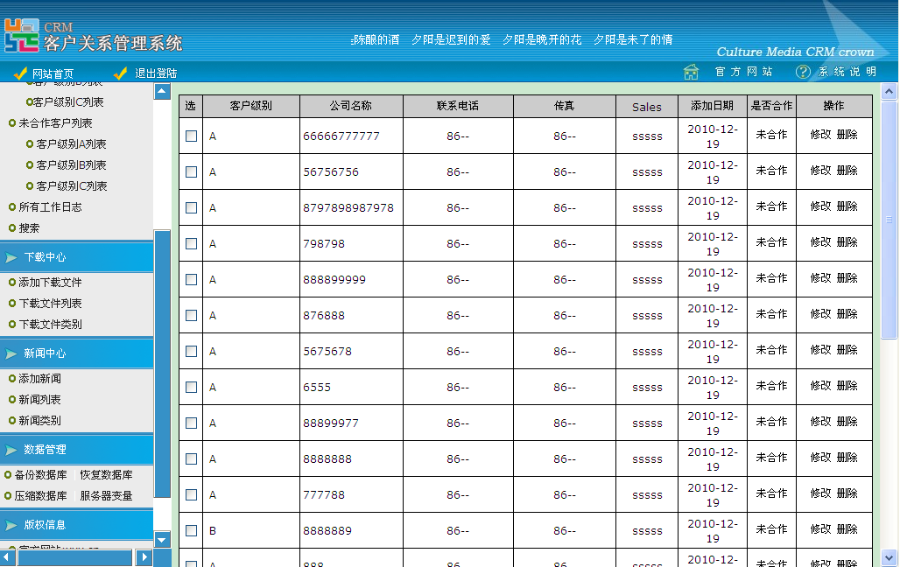Check the box for company 56756756
900x567 pixels.
(x=191, y=172)
